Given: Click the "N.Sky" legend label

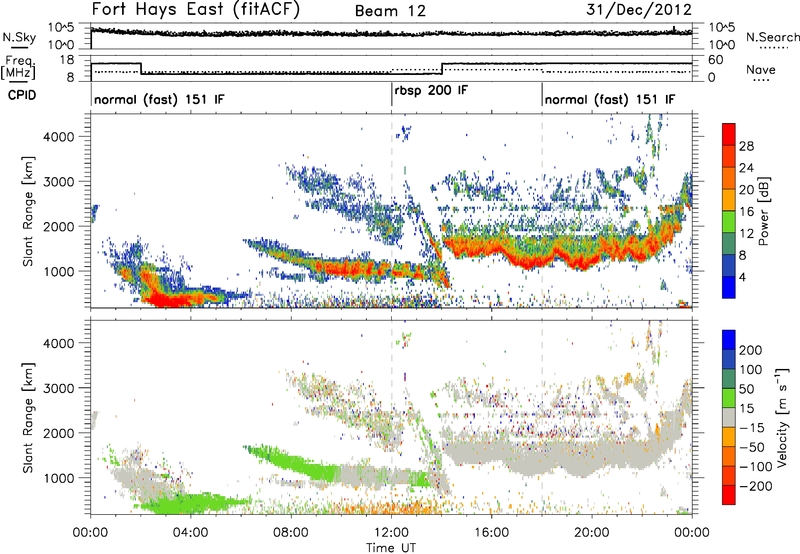Looking at the screenshot, I should pyautogui.click(x=19, y=37).
